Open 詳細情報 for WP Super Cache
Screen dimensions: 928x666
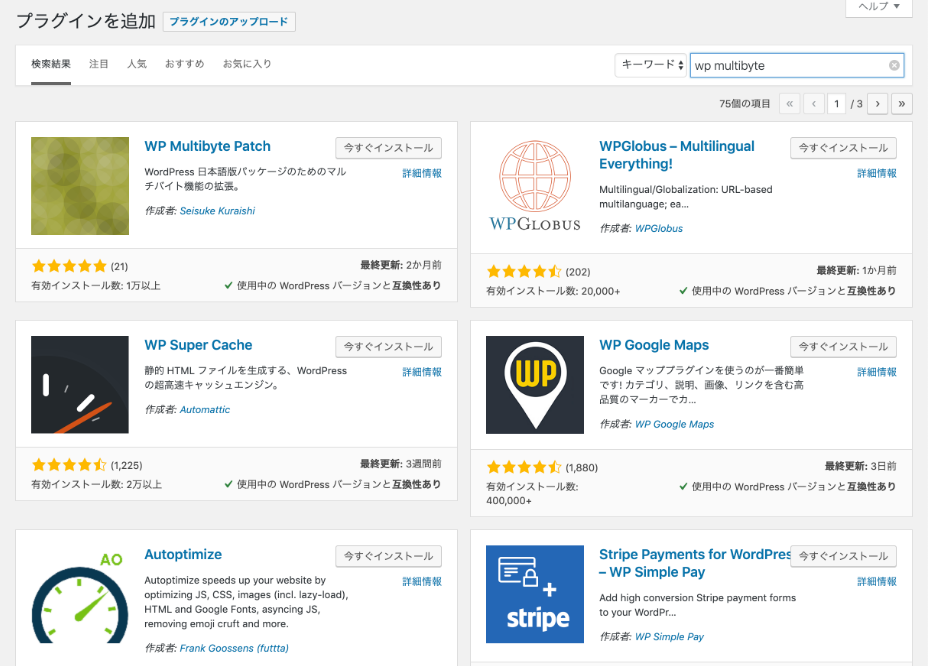422,372
